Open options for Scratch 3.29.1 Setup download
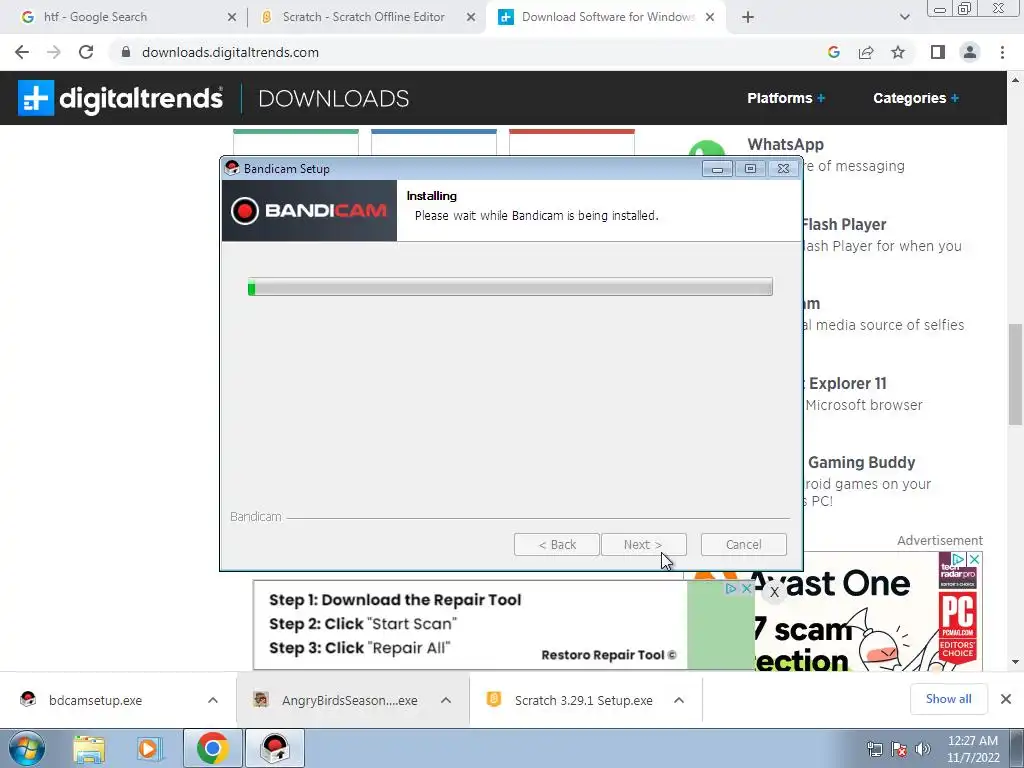The width and height of the screenshot is (1024, 768). tap(679, 700)
